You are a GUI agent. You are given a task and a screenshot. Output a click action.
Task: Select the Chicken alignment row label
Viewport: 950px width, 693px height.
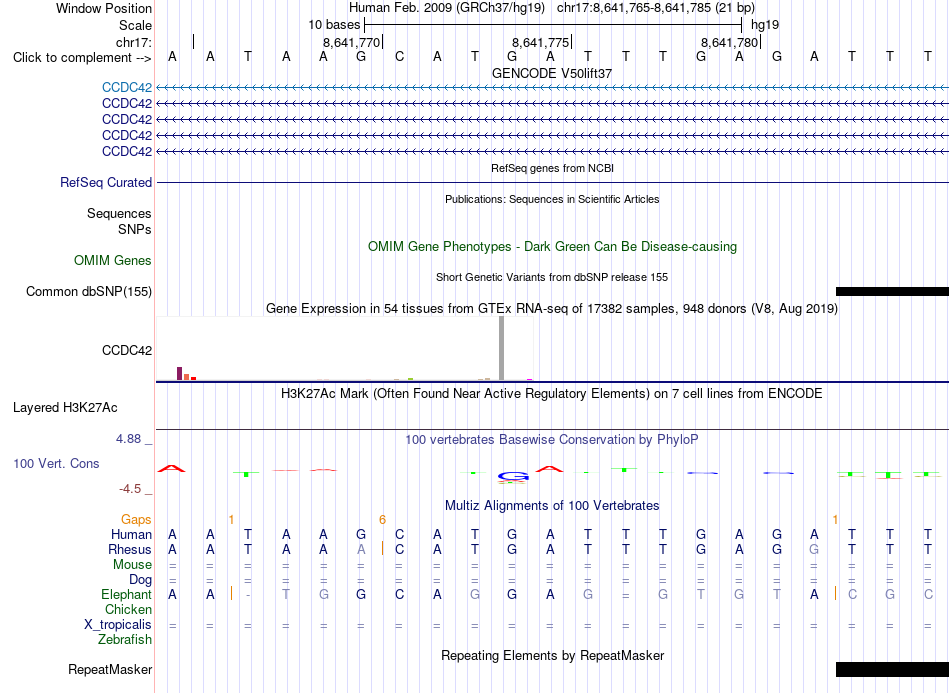(128, 609)
